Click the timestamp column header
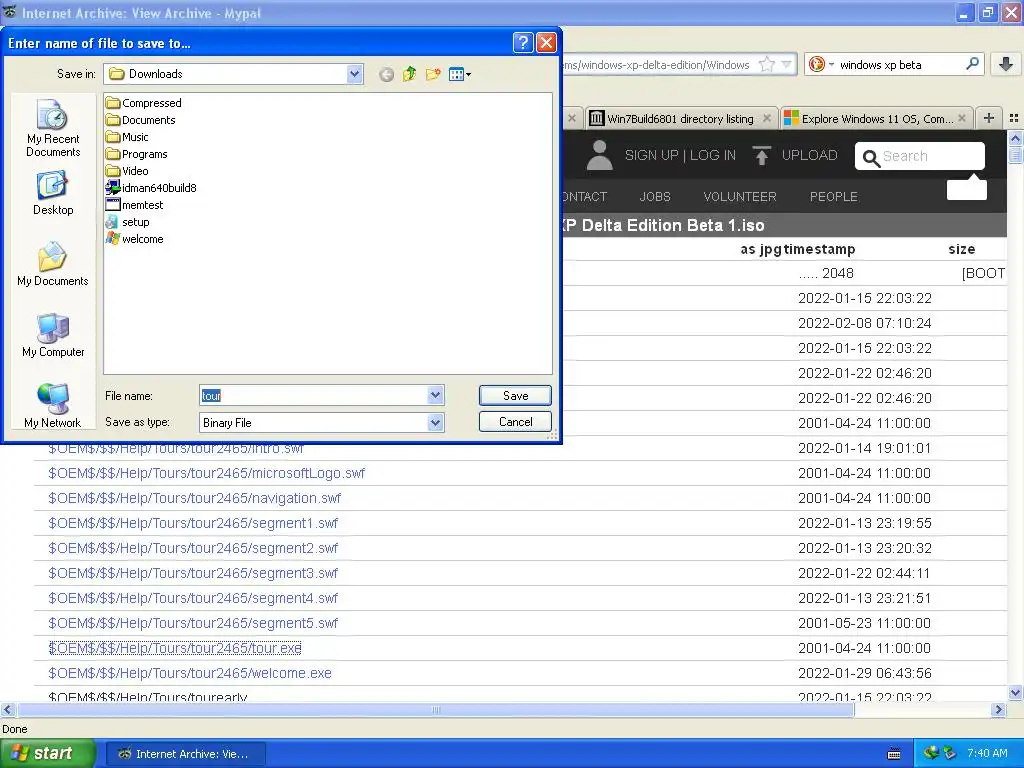The height and width of the screenshot is (768, 1024). coord(819,249)
